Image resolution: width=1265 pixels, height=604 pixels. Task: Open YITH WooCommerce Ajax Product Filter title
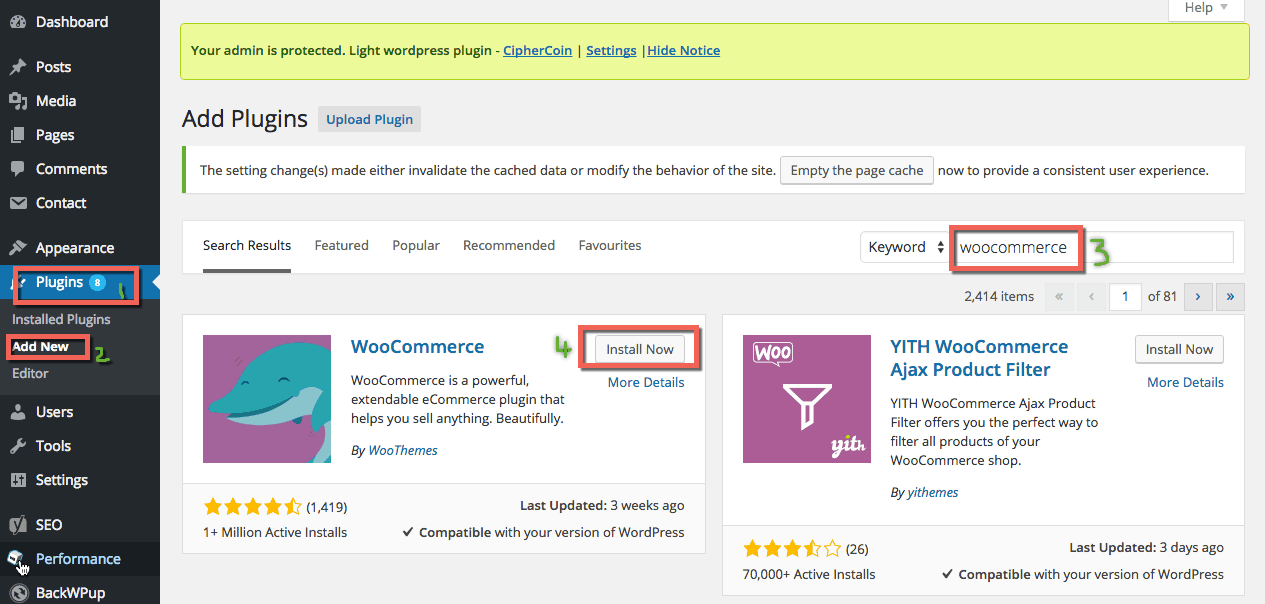pyautogui.click(x=980, y=358)
